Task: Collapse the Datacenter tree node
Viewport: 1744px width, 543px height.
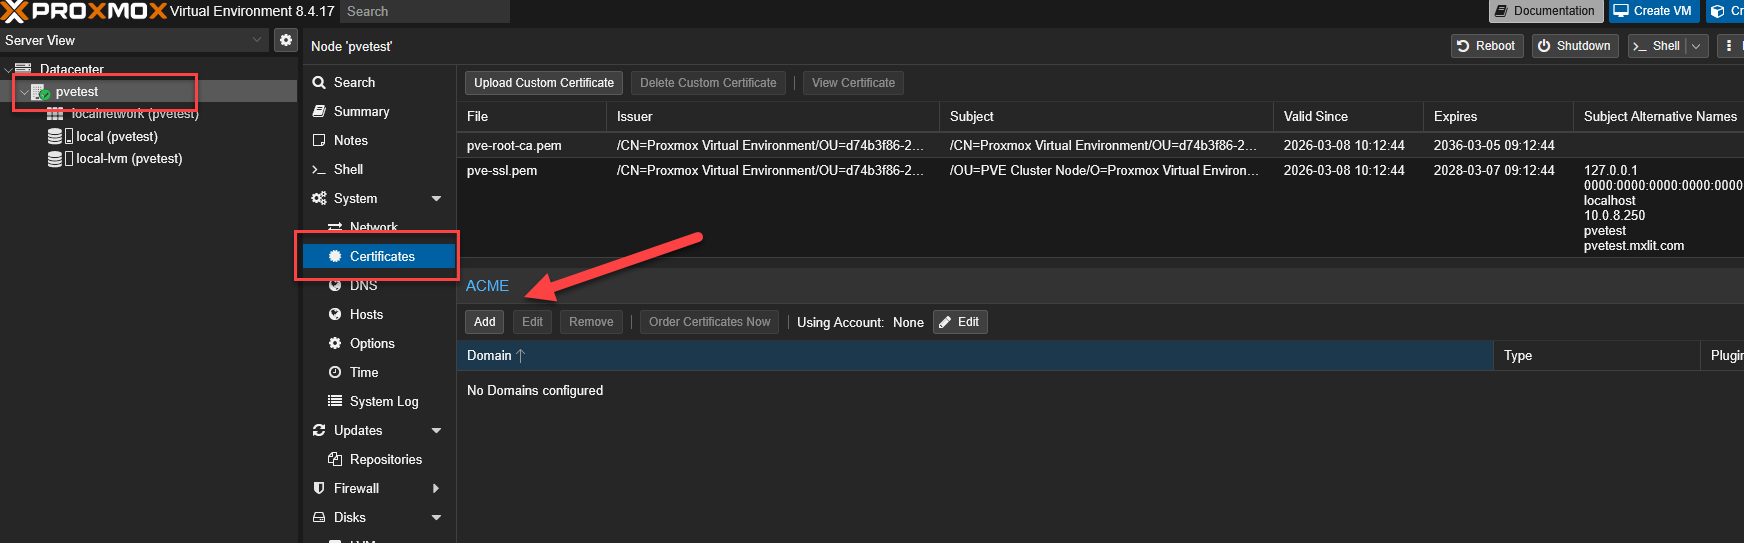Action: (9, 70)
